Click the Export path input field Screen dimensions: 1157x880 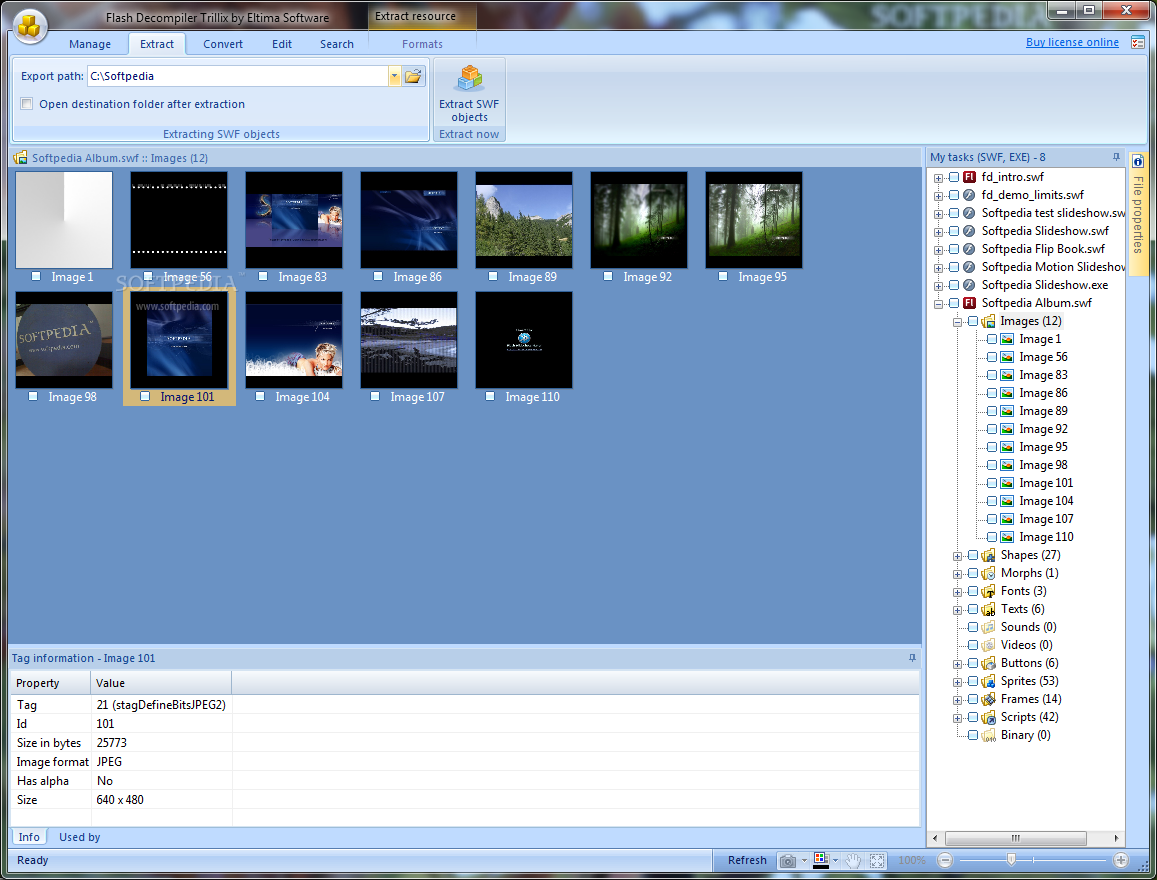point(238,76)
